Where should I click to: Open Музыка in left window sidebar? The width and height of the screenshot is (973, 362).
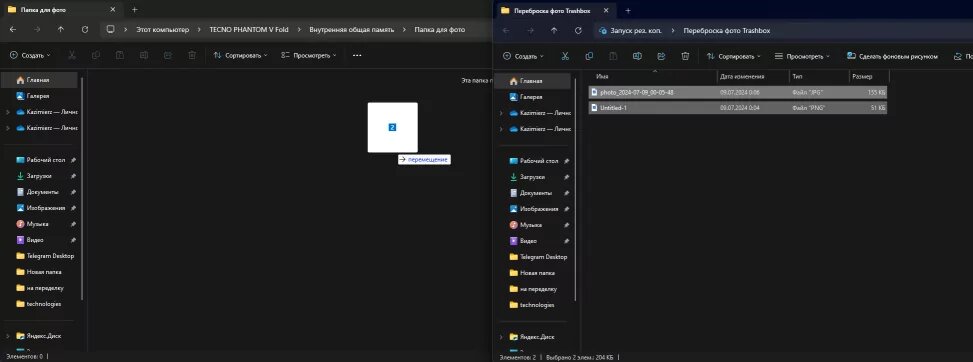point(39,224)
